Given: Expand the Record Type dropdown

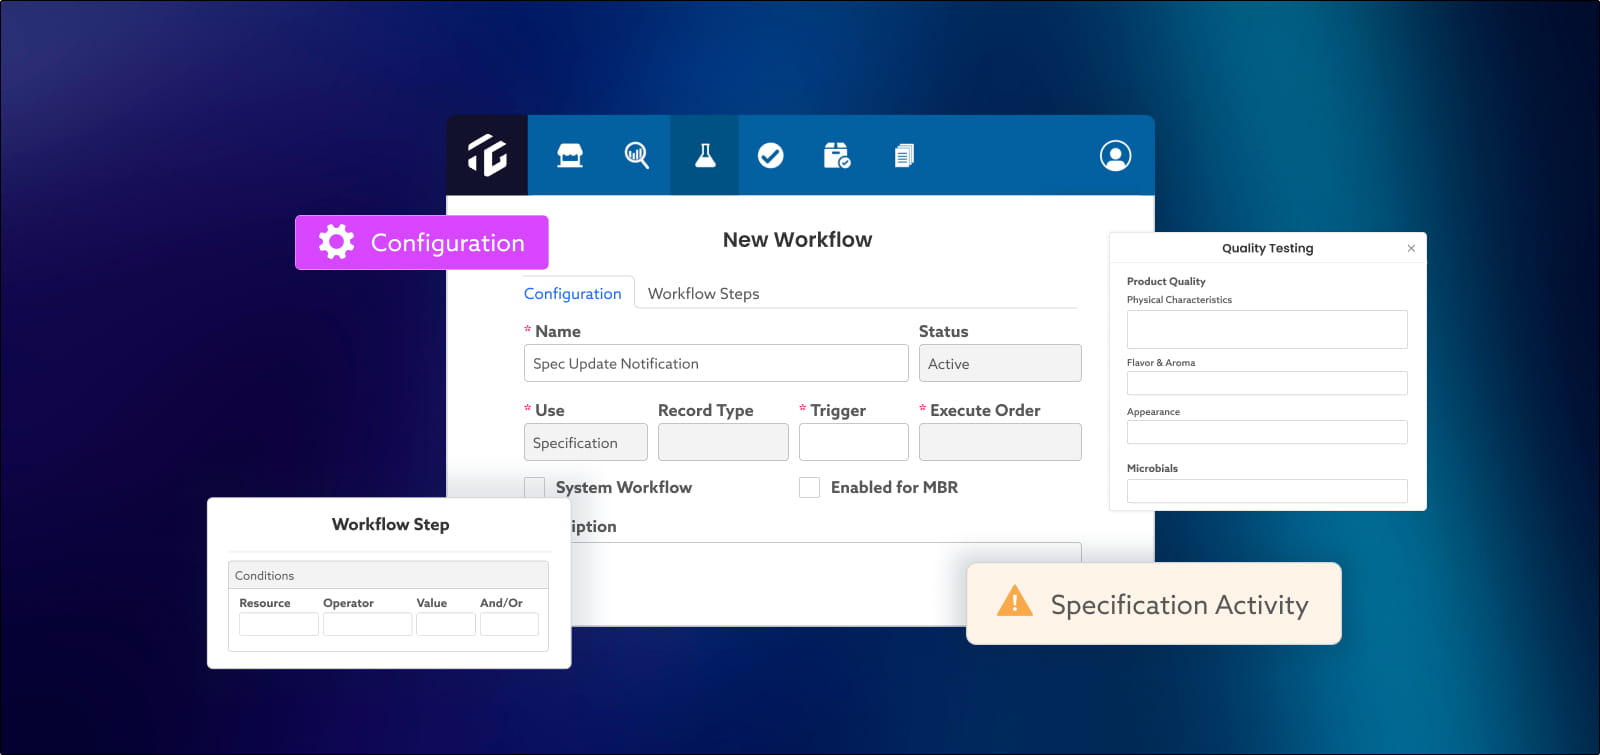Looking at the screenshot, I should 723,442.
